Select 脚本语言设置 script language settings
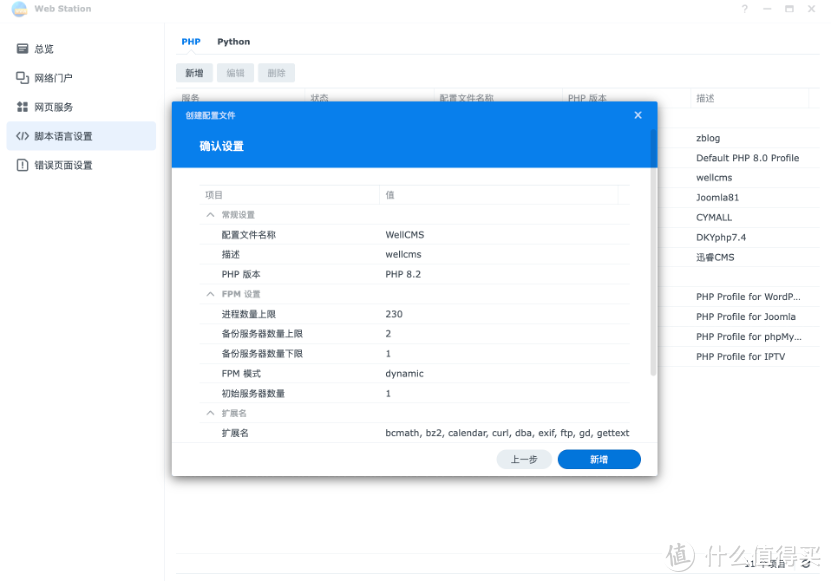Viewport: 832px width, 582px height. [81, 136]
